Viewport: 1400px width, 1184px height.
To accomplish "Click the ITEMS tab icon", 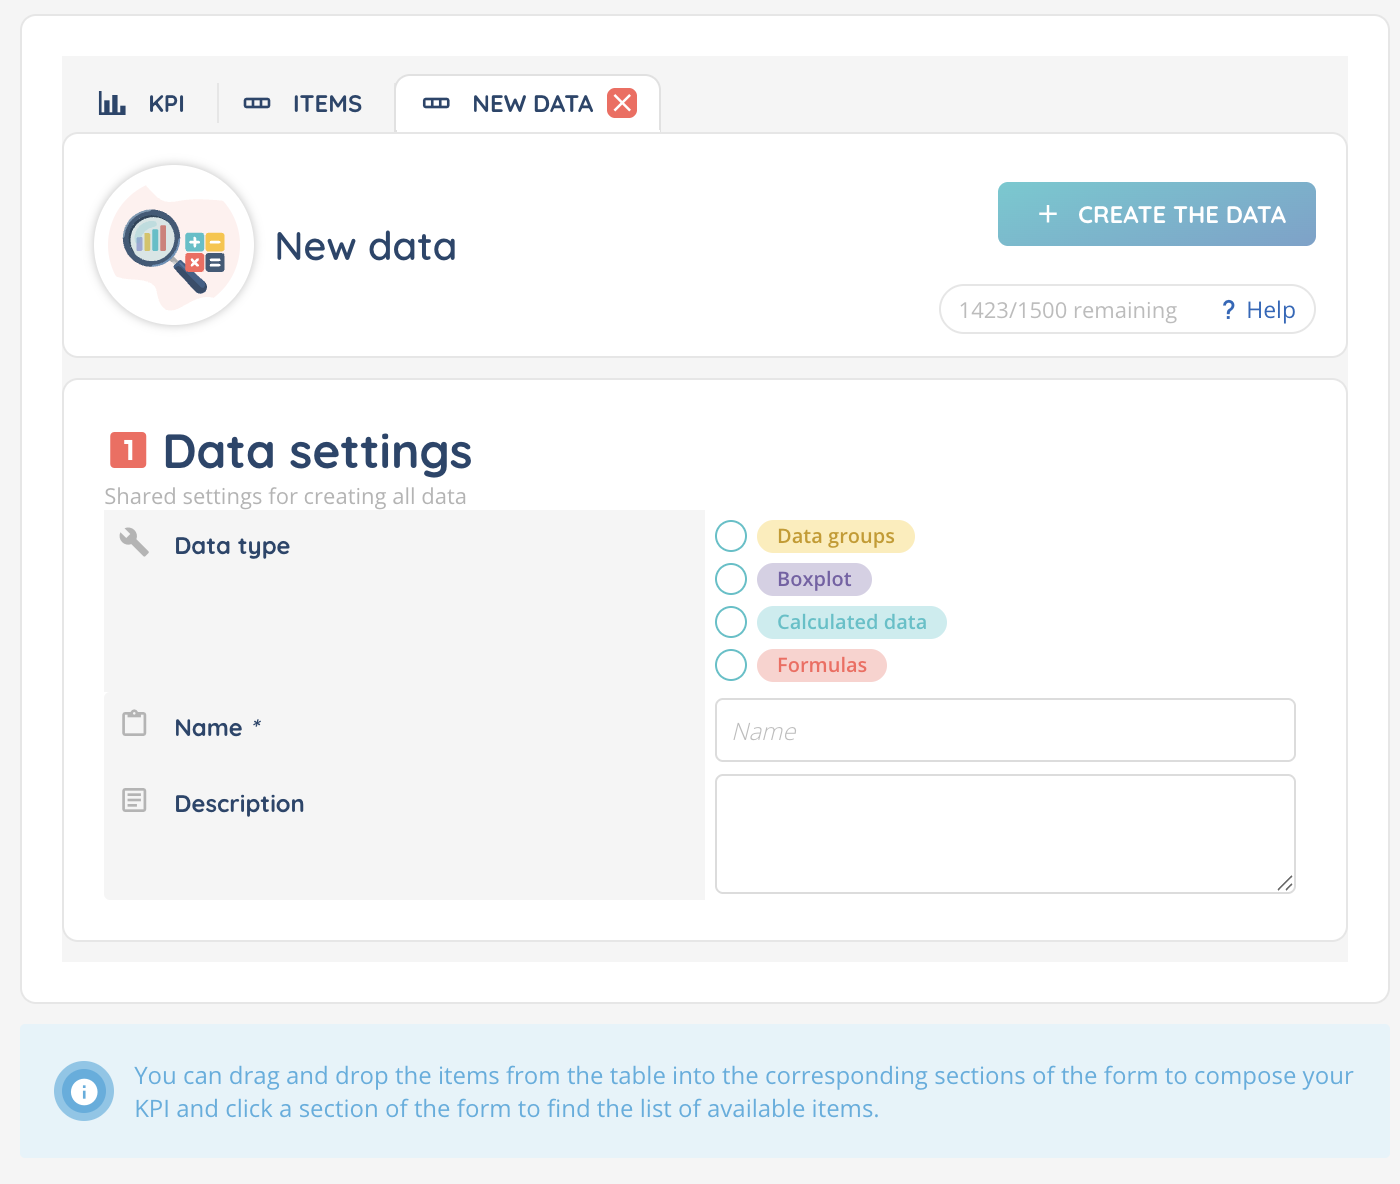I will tap(257, 104).
